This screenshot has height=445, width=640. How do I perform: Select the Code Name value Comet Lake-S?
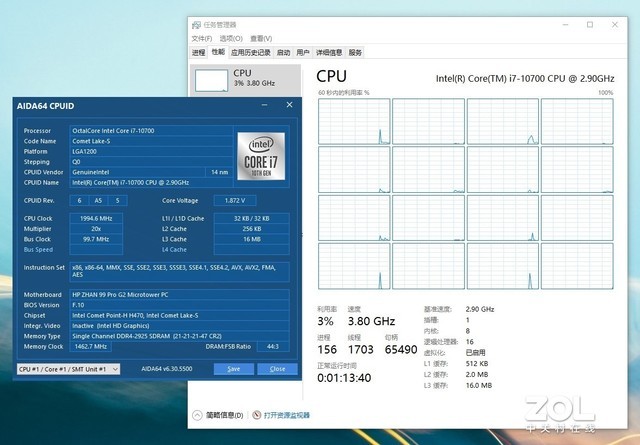click(151, 141)
